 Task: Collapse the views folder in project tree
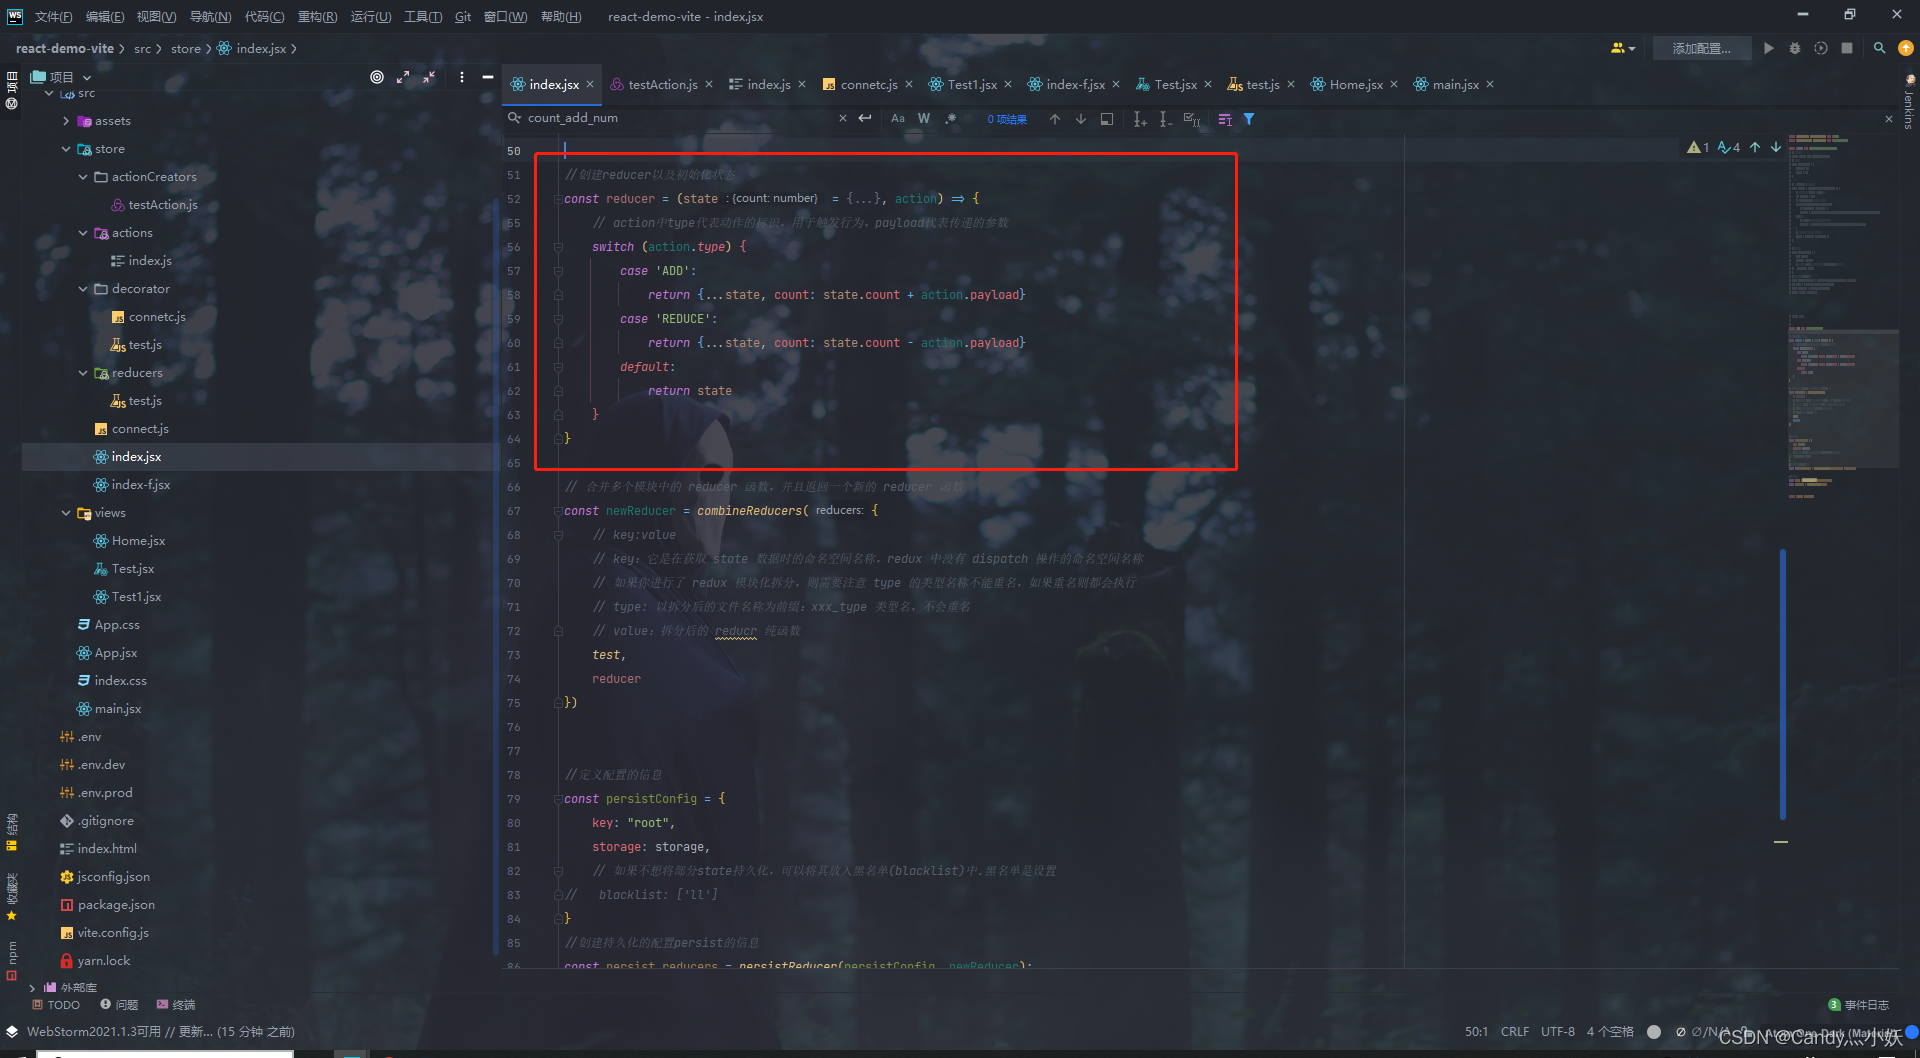click(x=66, y=512)
